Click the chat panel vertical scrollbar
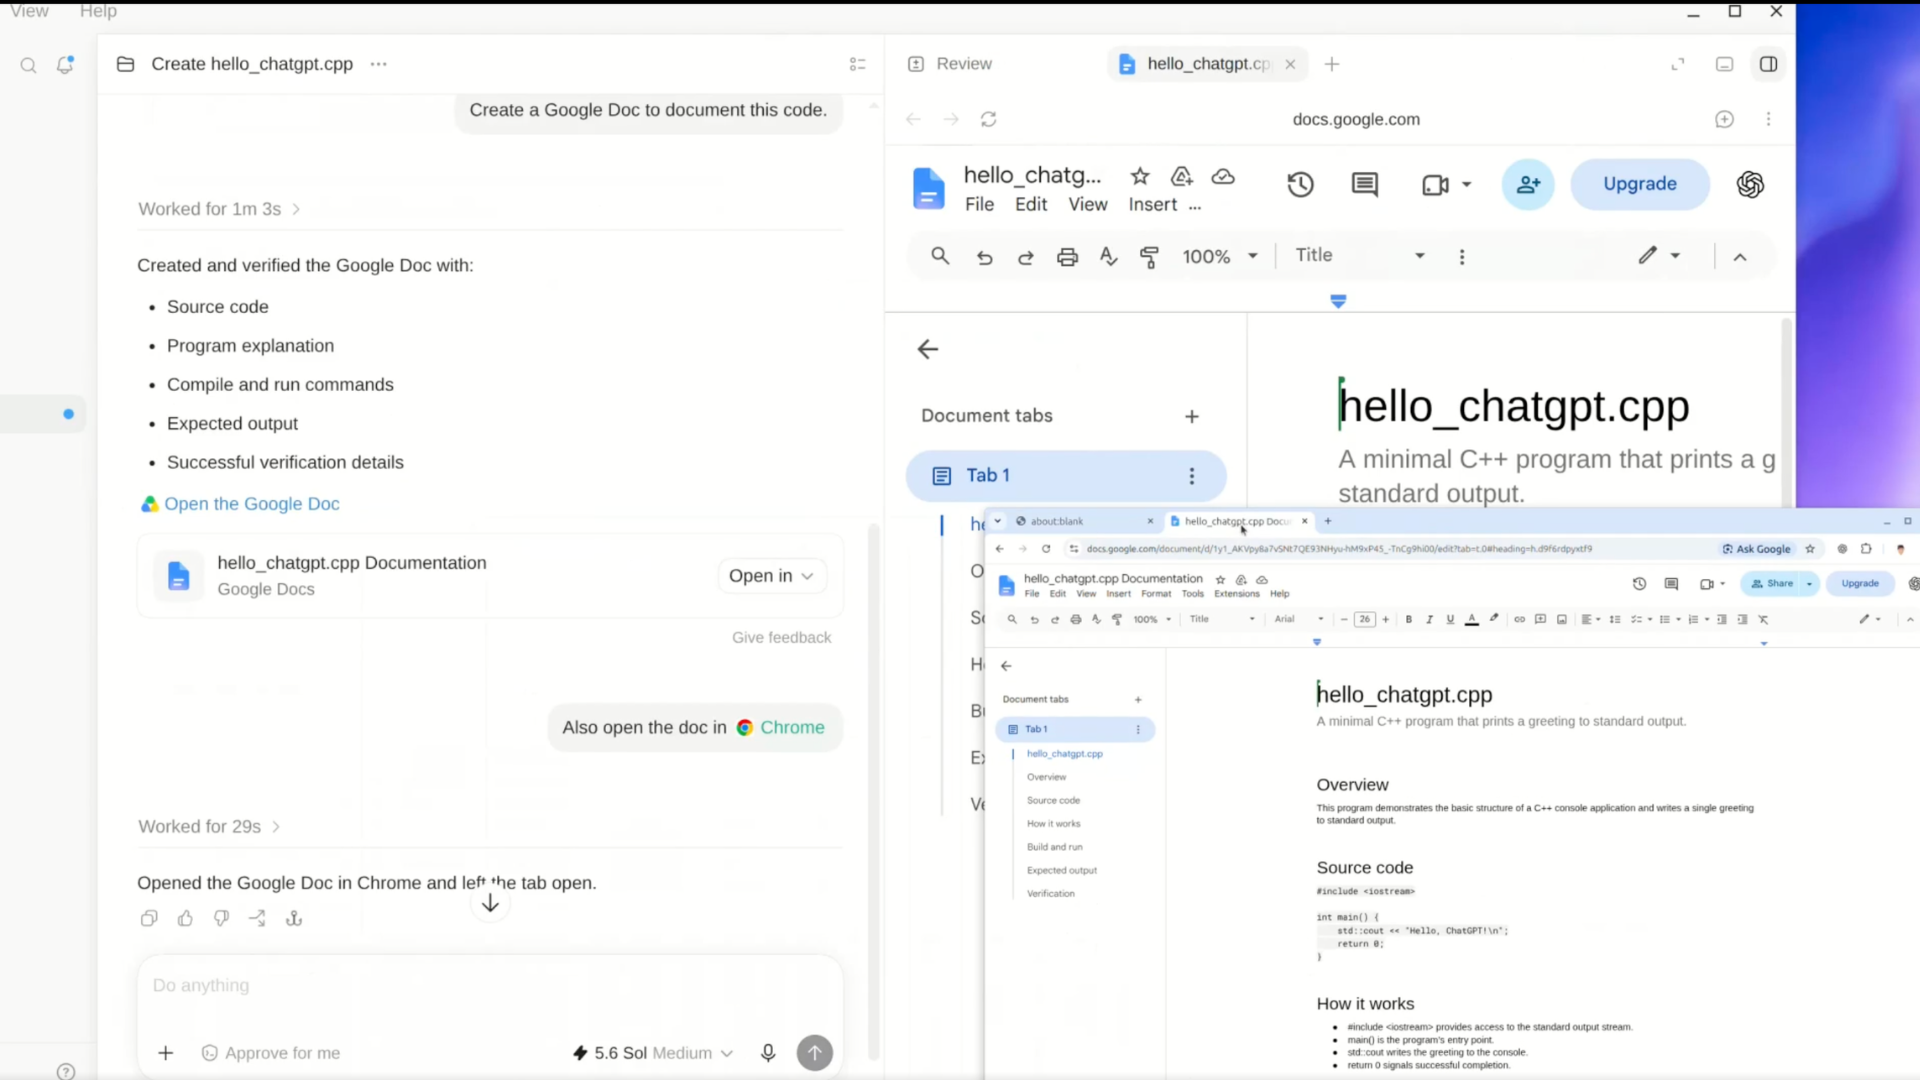The height and width of the screenshot is (1080, 1920). pyautogui.click(x=873, y=790)
